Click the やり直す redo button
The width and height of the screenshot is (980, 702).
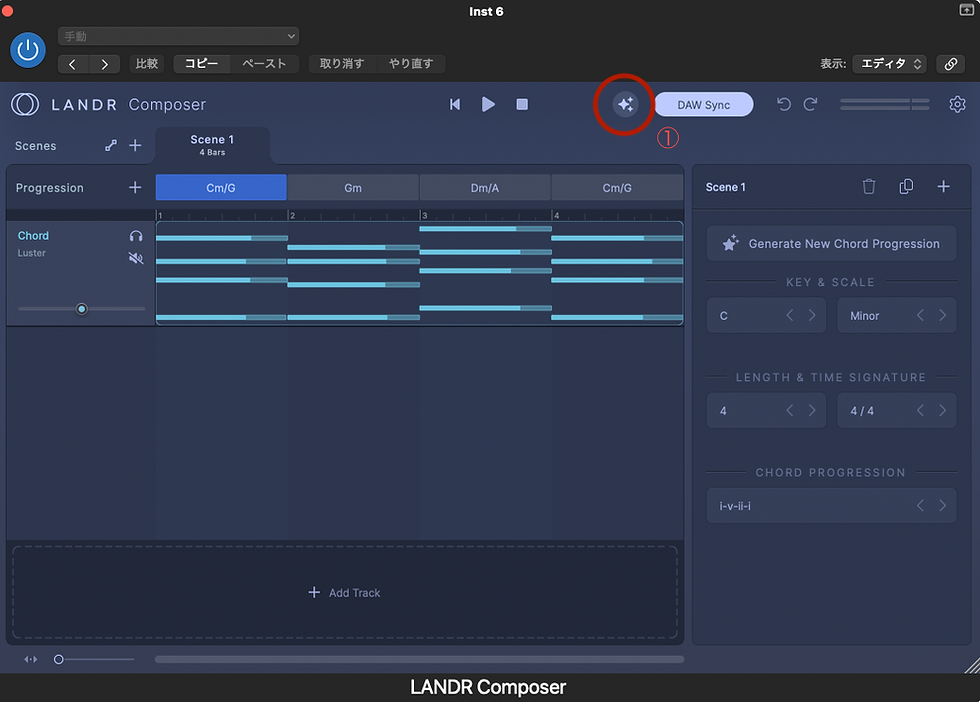pyautogui.click(x=411, y=64)
